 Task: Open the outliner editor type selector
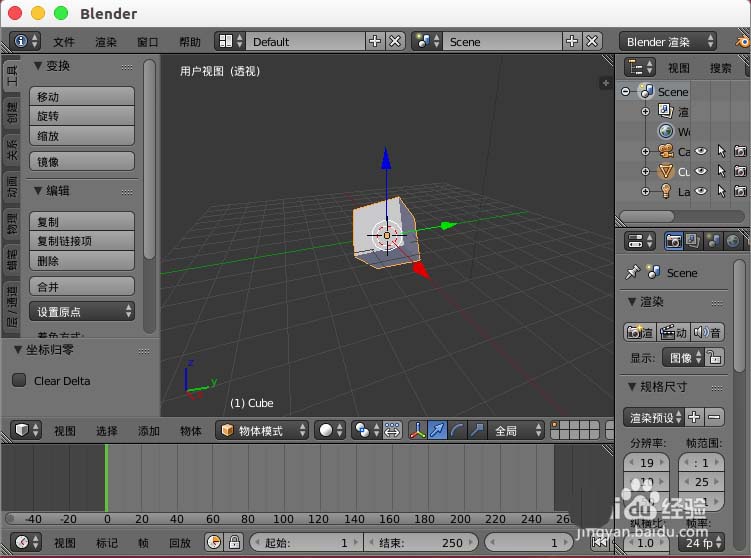point(639,68)
